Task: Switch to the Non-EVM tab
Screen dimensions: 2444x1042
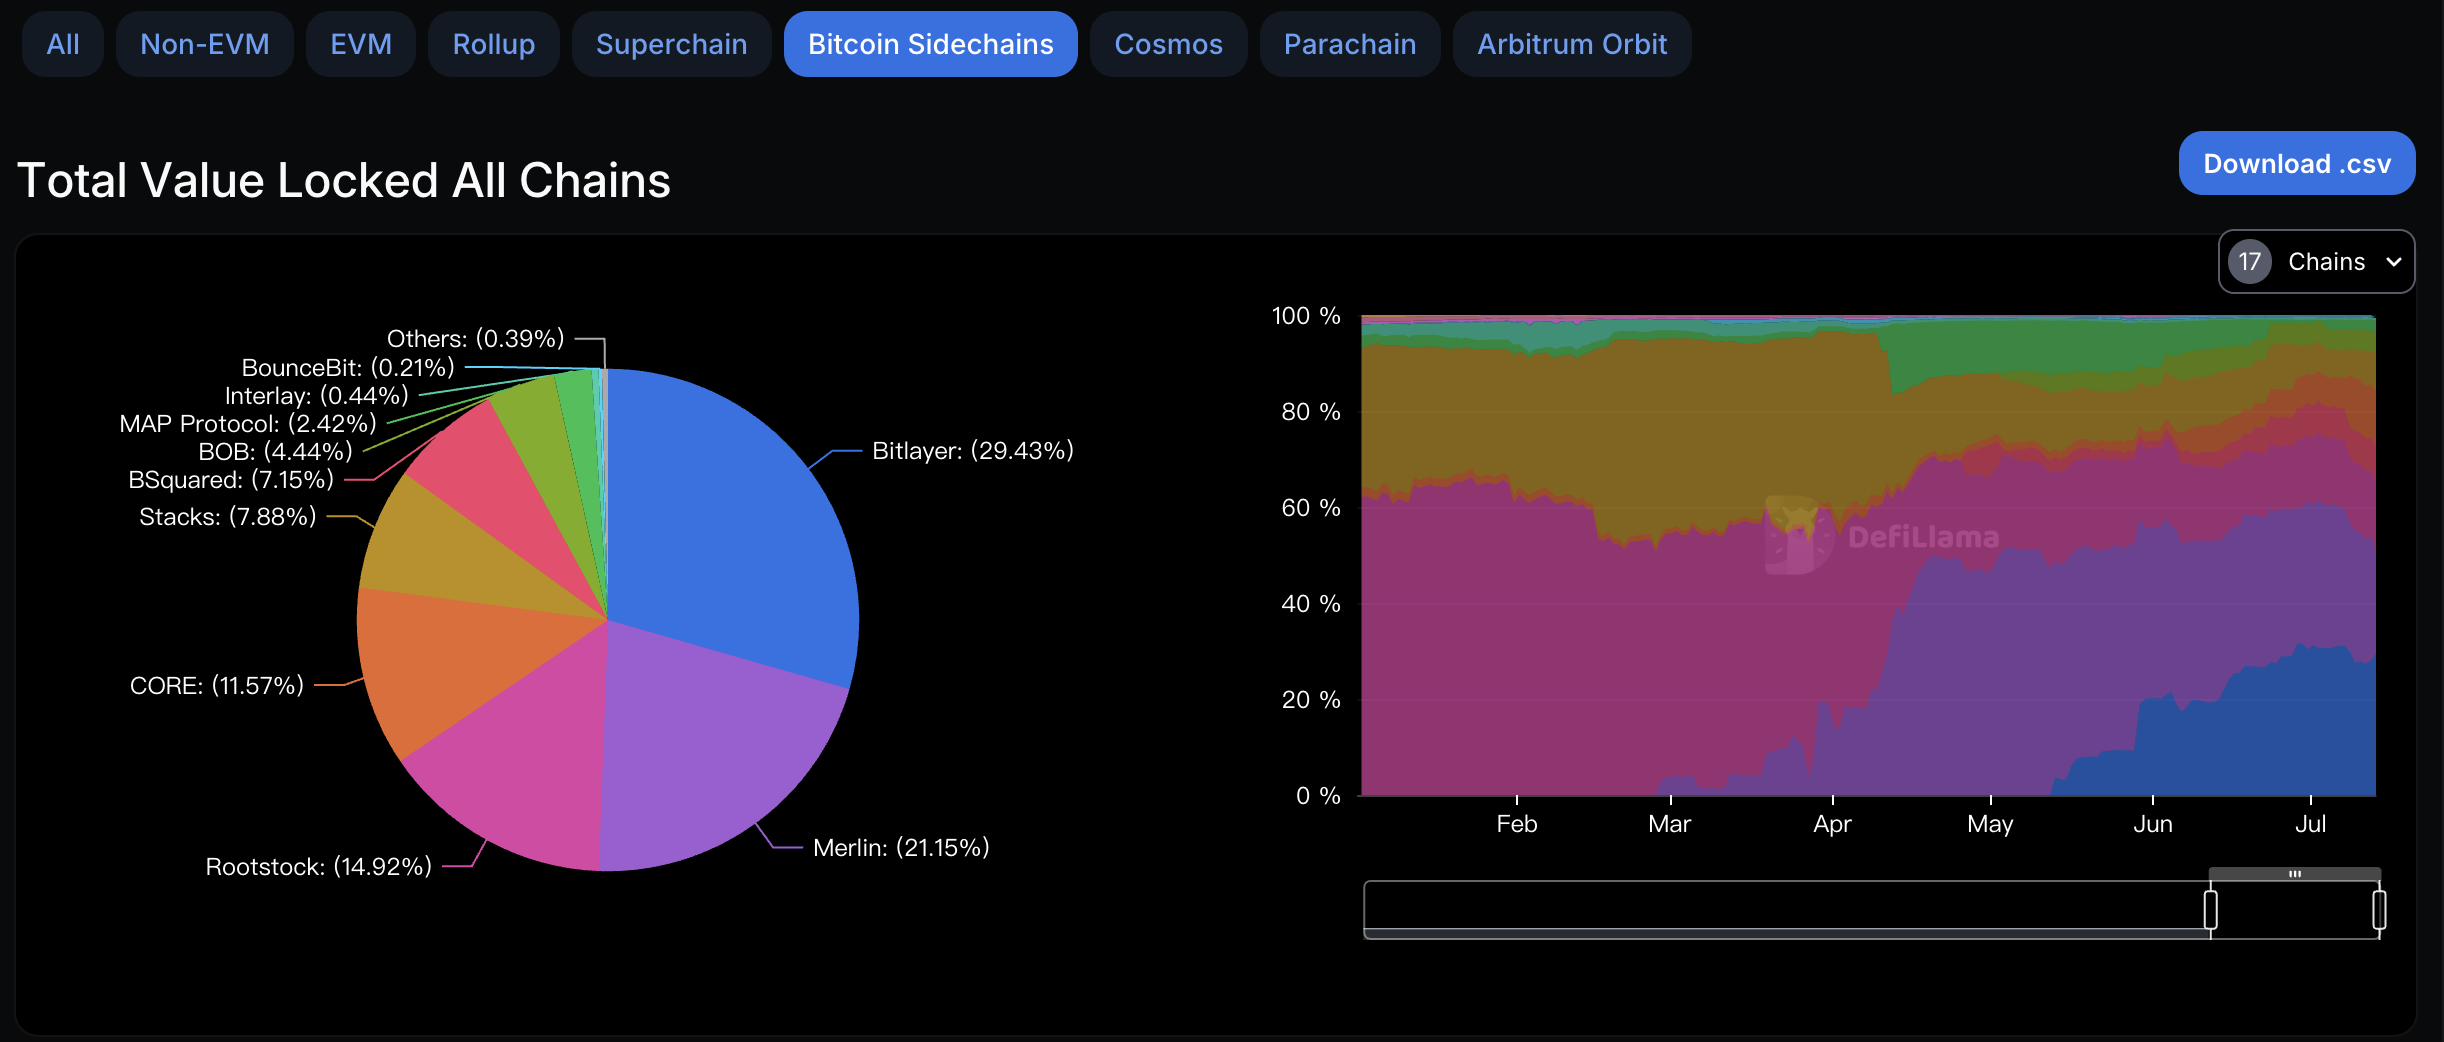Action: click(204, 44)
